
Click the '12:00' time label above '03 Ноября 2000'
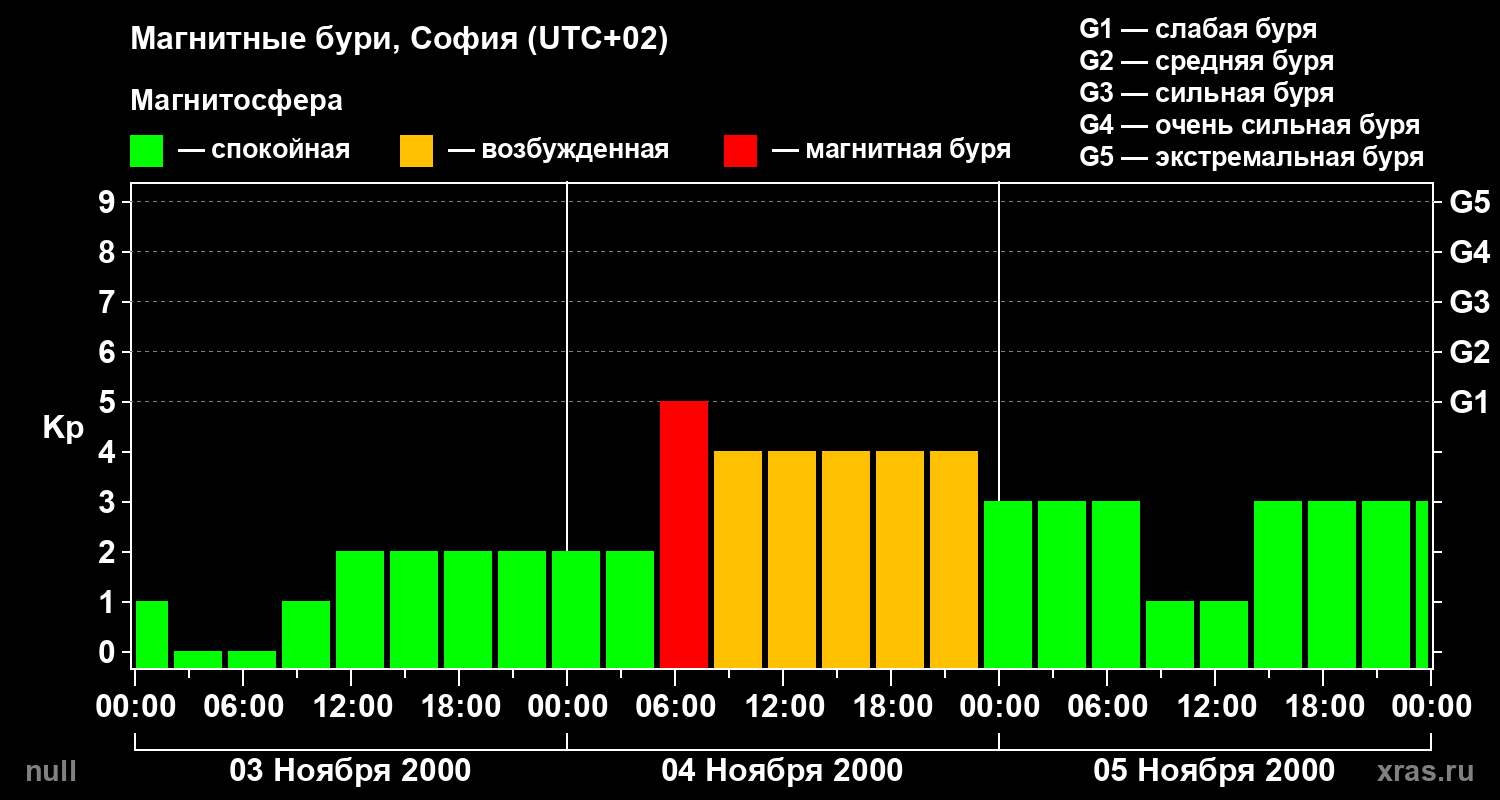[351, 706]
